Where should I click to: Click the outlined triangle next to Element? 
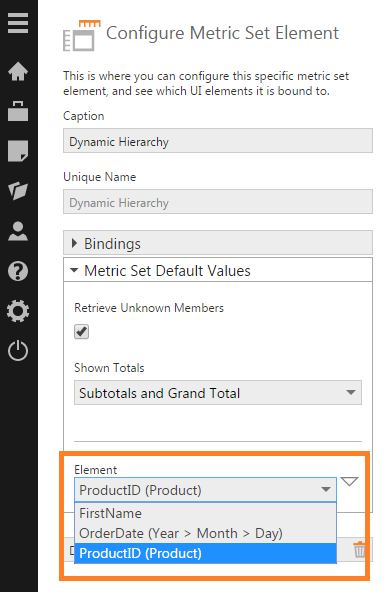point(349,481)
